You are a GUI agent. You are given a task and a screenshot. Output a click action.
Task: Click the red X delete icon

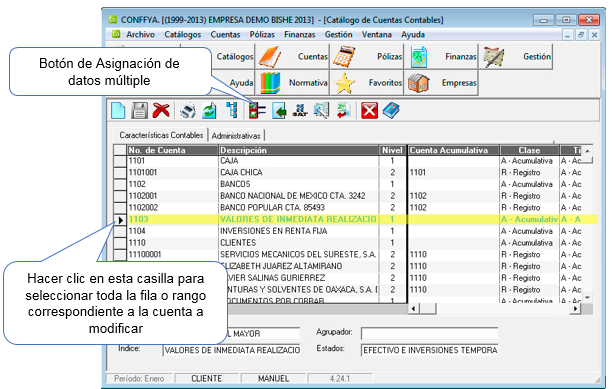point(161,110)
